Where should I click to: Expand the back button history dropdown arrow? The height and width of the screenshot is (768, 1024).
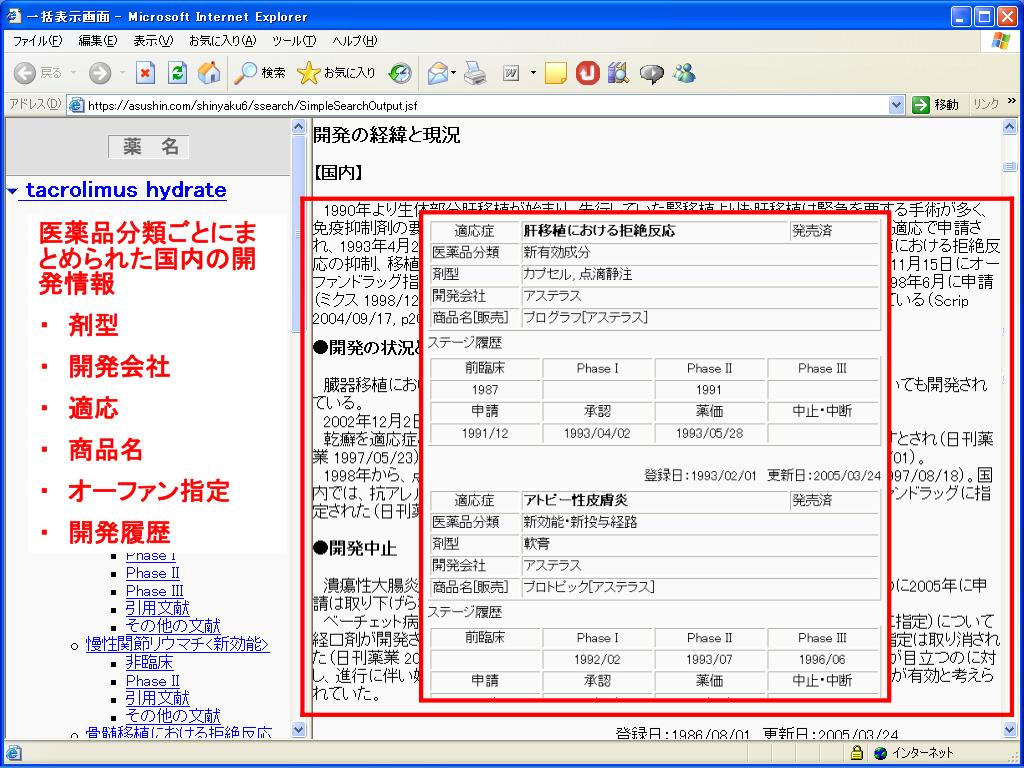tap(73, 73)
